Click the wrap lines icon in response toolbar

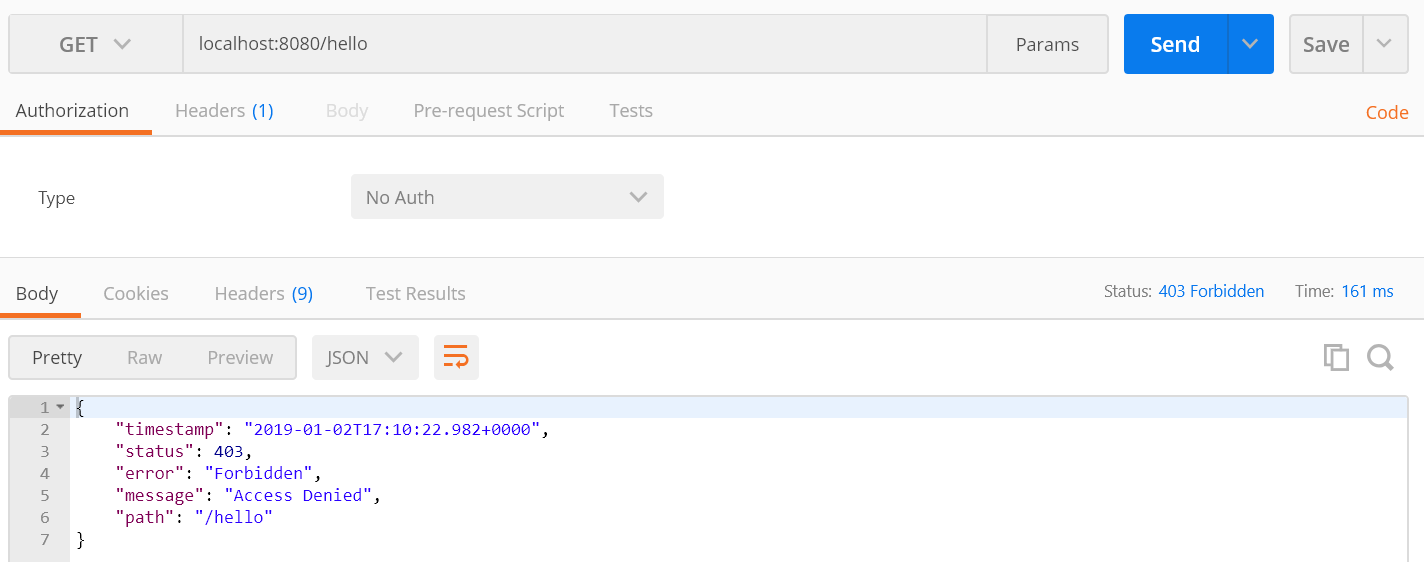[456, 358]
